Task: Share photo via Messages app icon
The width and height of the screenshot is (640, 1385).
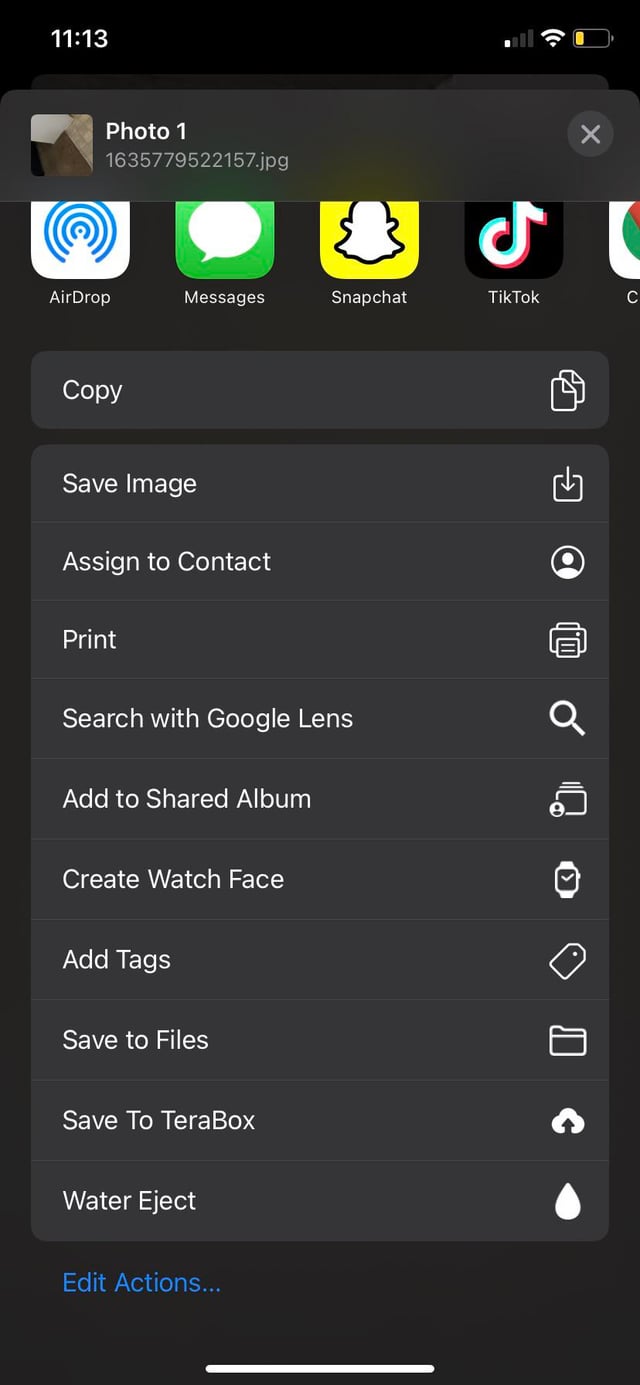Action: 224,239
